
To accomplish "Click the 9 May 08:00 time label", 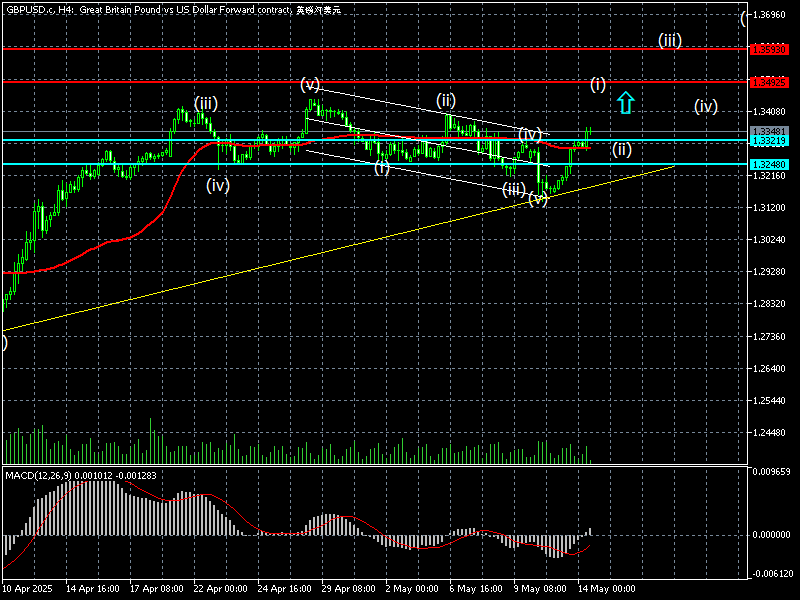I will 540,589.
